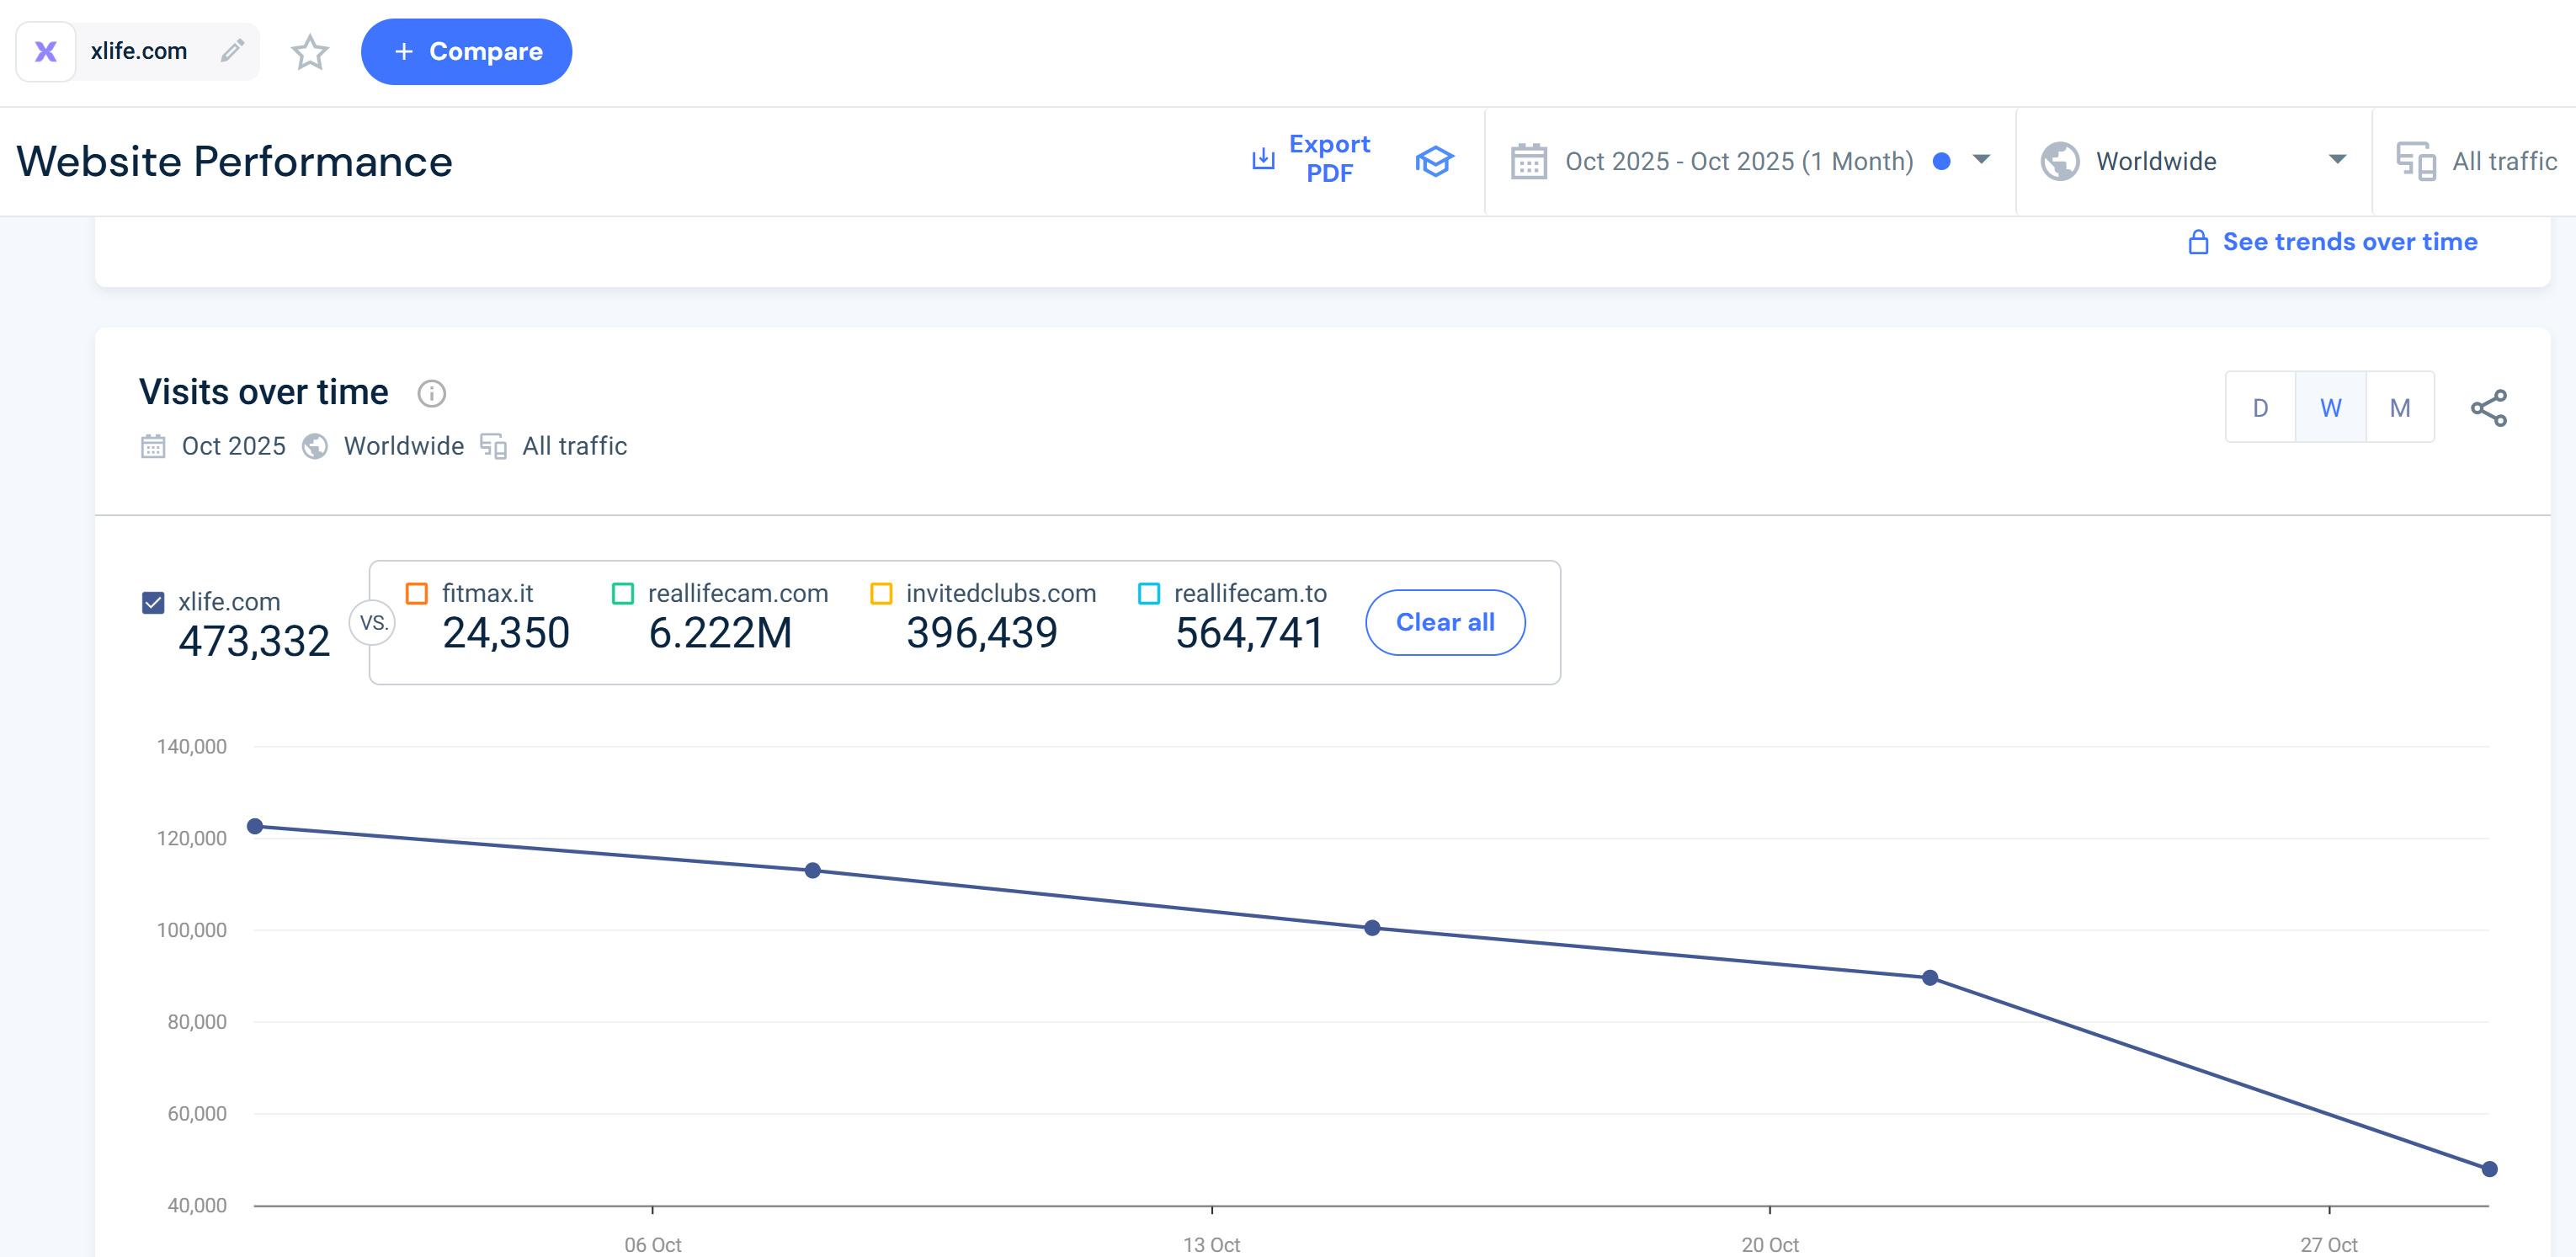Image resolution: width=2576 pixels, height=1257 pixels.
Task: Click the calendar icon in date selector
Action: [1528, 161]
